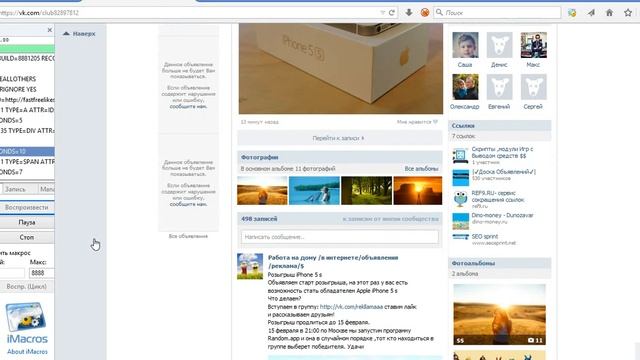
Task: Go to the browser home page icon
Action: point(609,13)
